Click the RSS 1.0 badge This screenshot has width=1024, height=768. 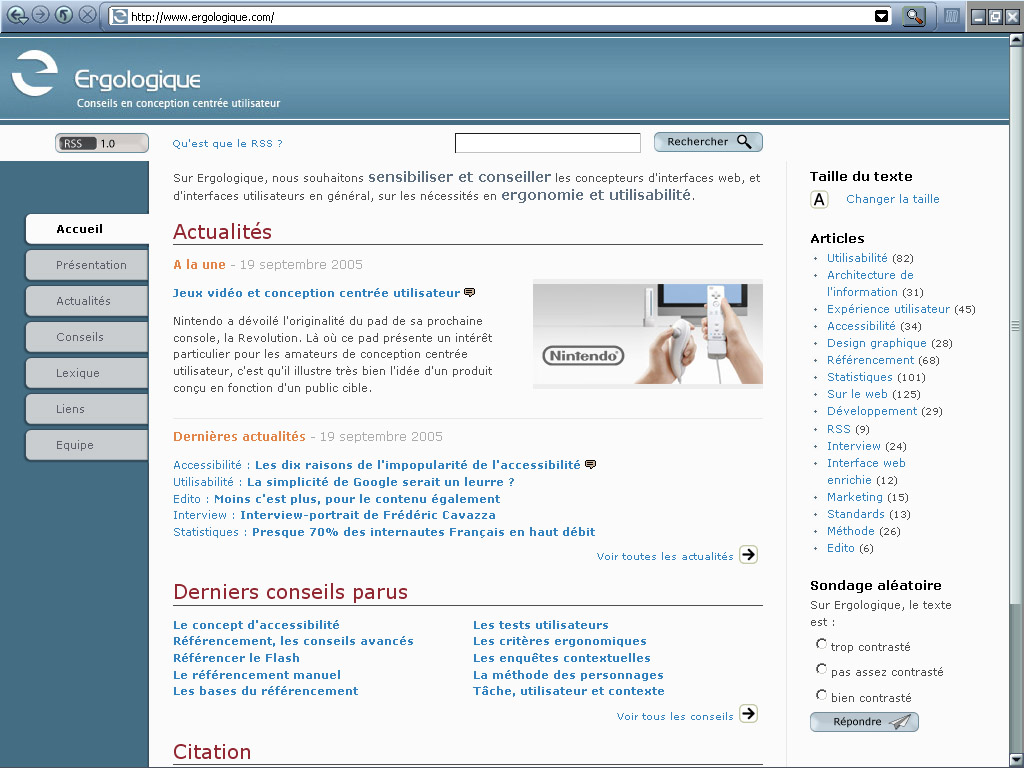point(102,143)
